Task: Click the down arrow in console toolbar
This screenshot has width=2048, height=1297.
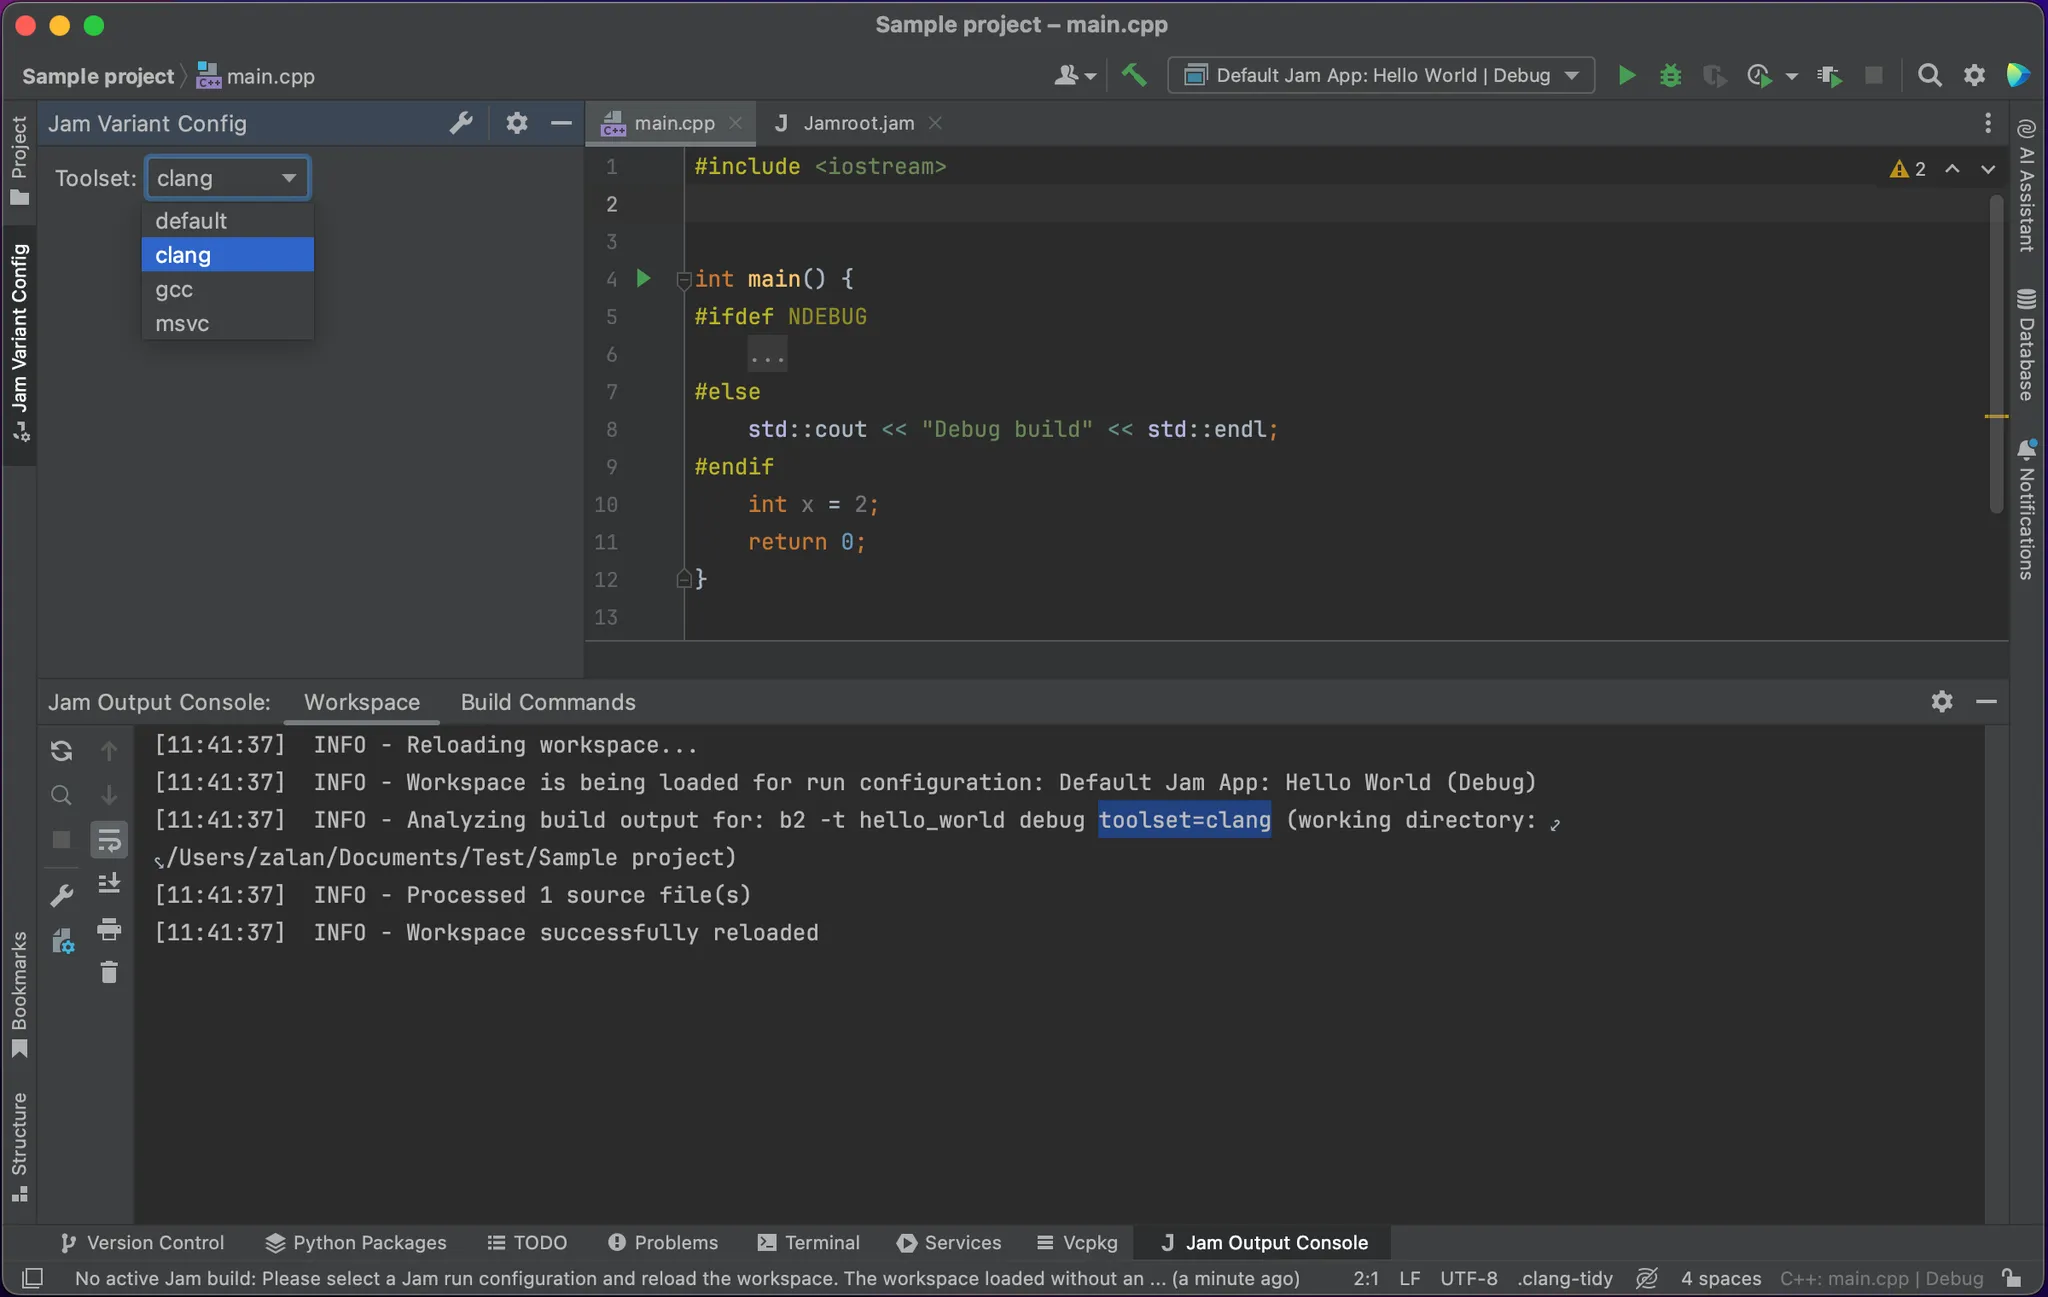Action: 109,795
